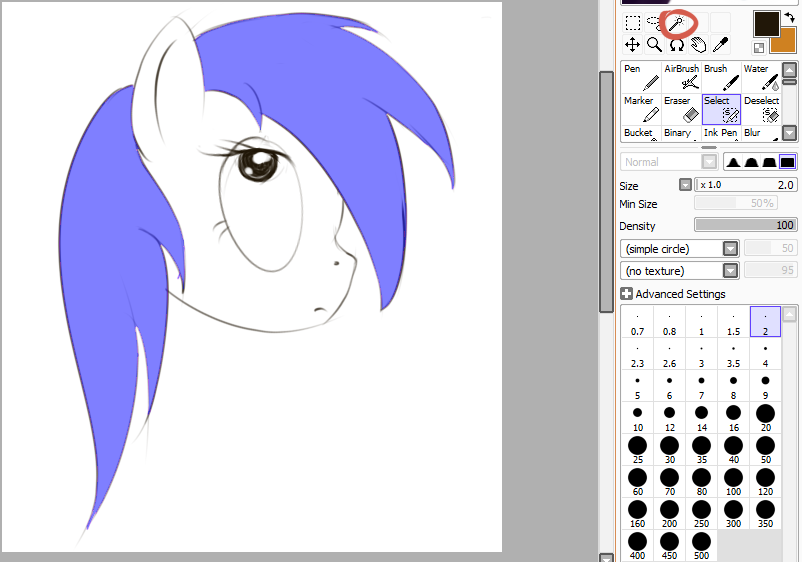Click the Density slider bar
The image size is (802, 562).
click(745, 225)
